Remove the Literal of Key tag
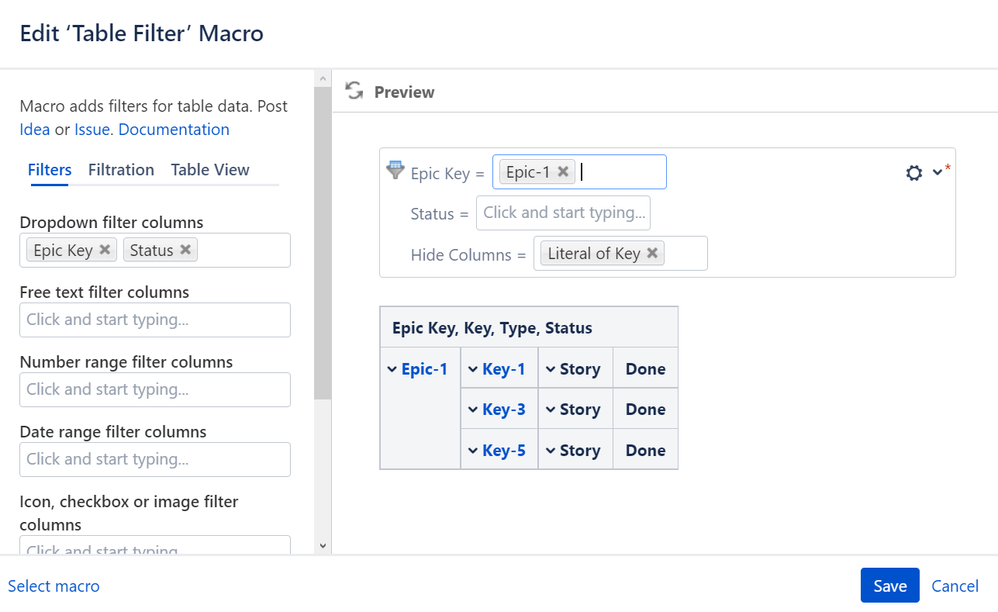 (652, 254)
